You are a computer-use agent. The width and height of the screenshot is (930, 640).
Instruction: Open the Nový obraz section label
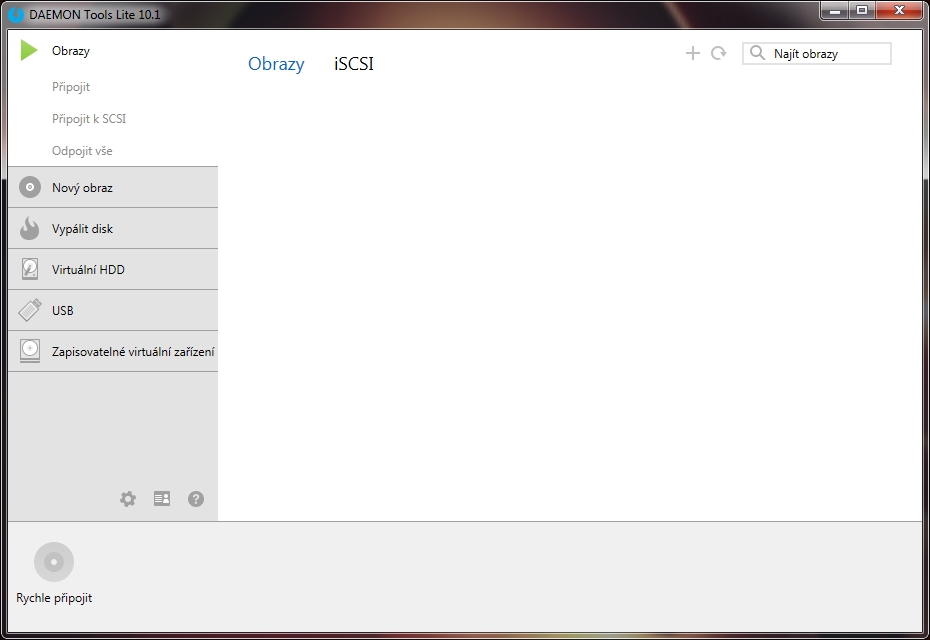tap(82, 188)
